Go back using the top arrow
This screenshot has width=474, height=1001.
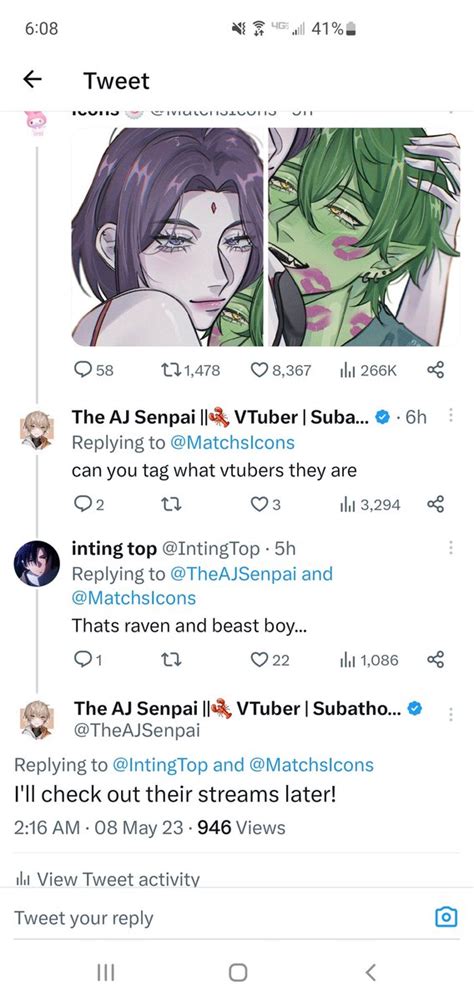click(x=32, y=80)
